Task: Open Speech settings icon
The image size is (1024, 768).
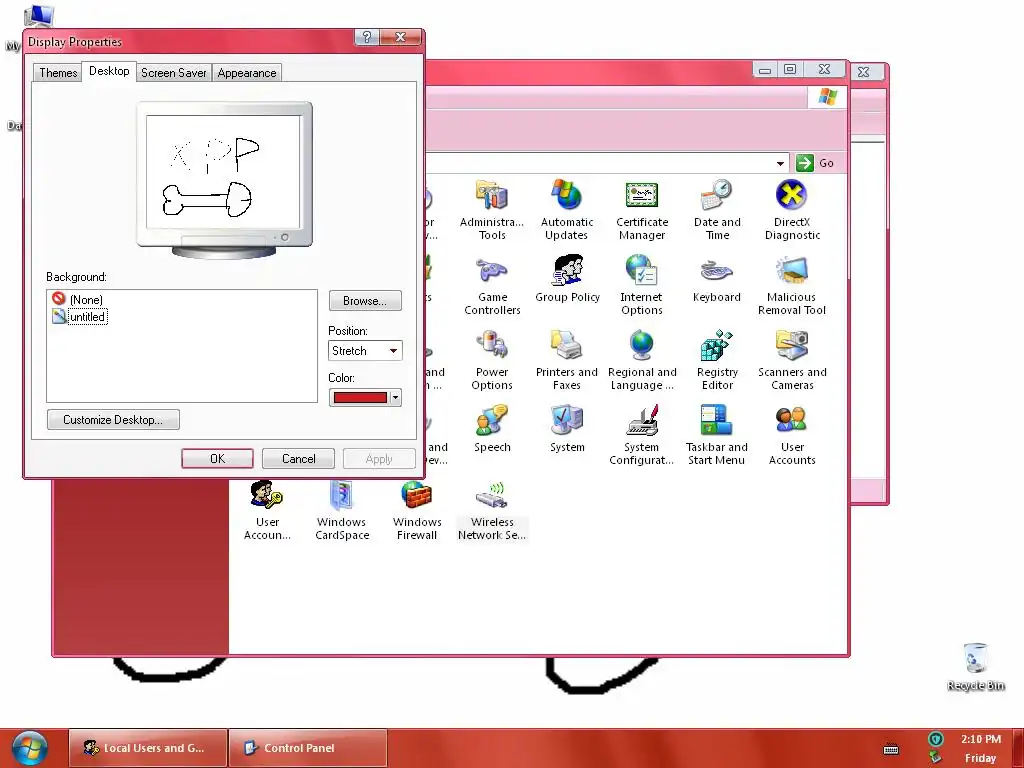Action: (492, 429)
